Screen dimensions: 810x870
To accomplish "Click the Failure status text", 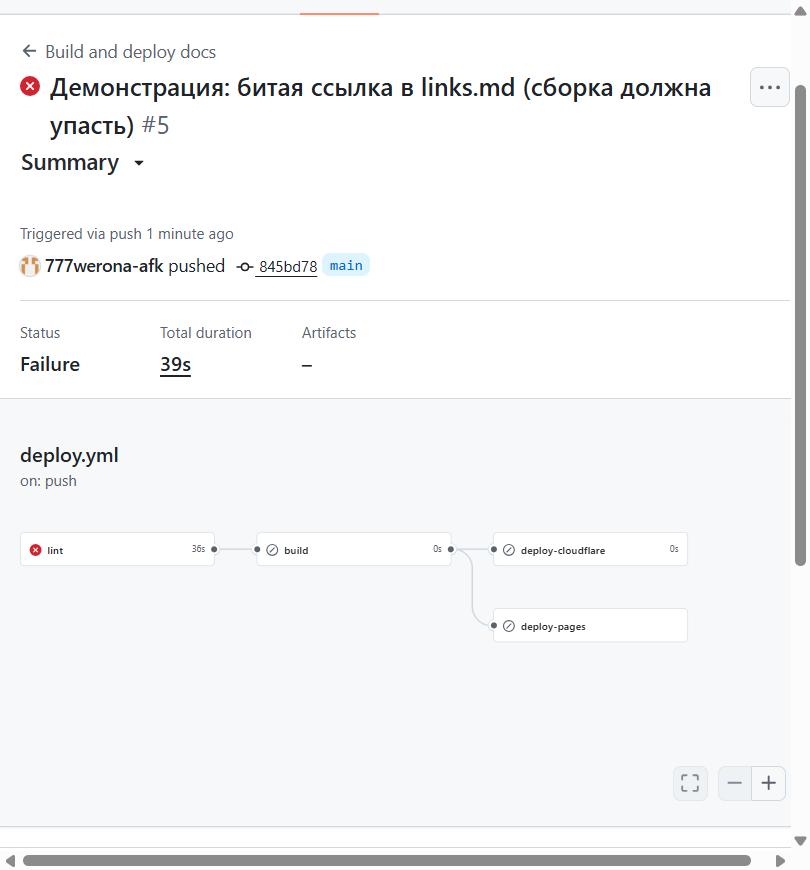I will (x=50, y=365).
